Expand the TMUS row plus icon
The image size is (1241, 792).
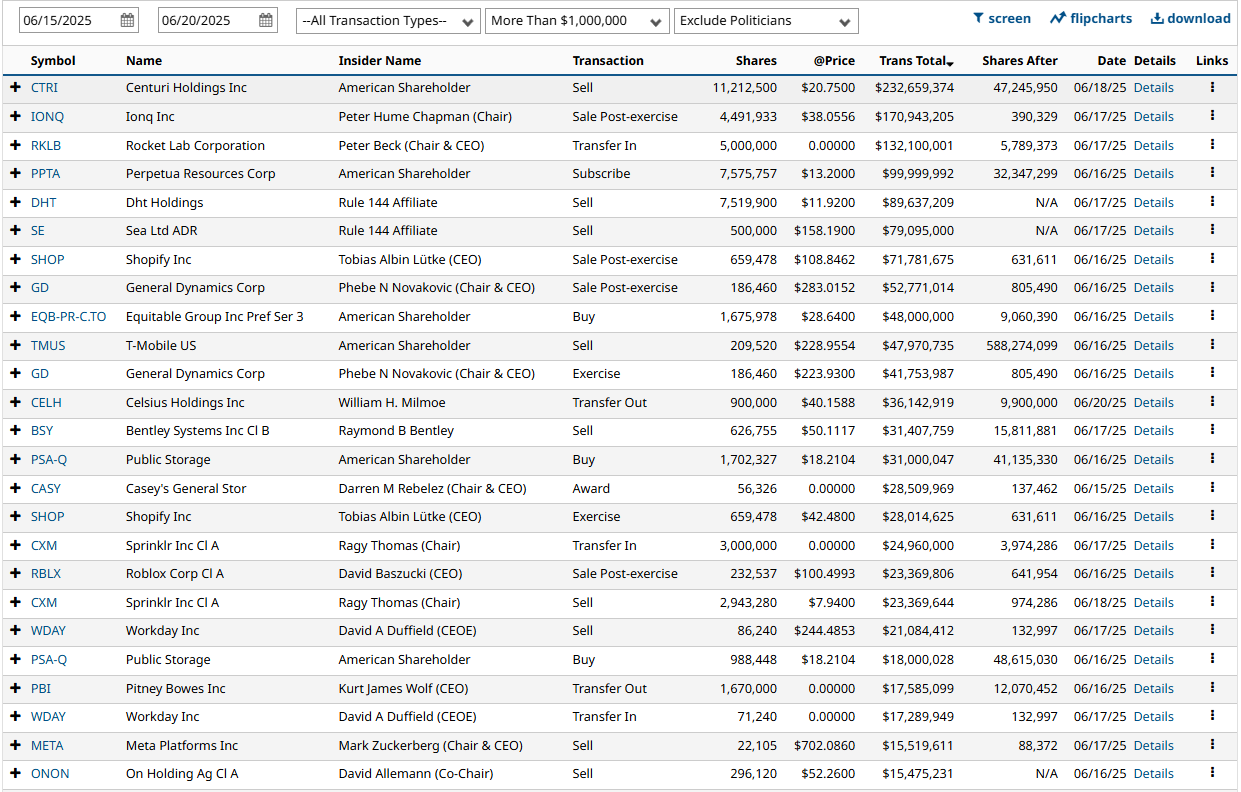(15, 345)
